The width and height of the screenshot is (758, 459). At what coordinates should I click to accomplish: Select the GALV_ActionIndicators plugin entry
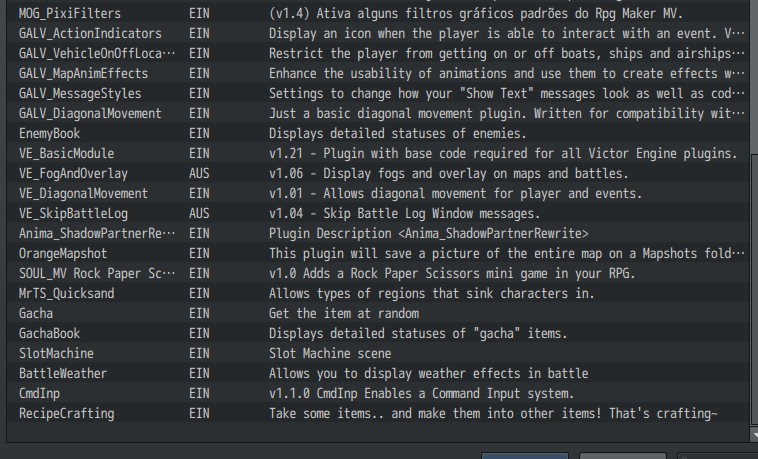click(x=378, y=33)
